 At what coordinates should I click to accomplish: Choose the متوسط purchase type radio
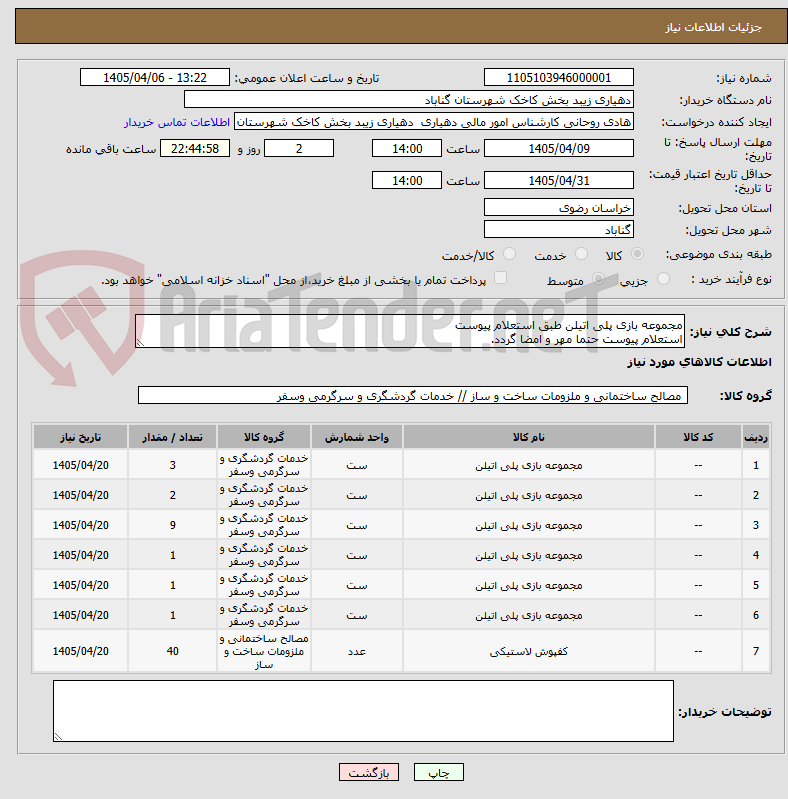[x=598, y=279]
